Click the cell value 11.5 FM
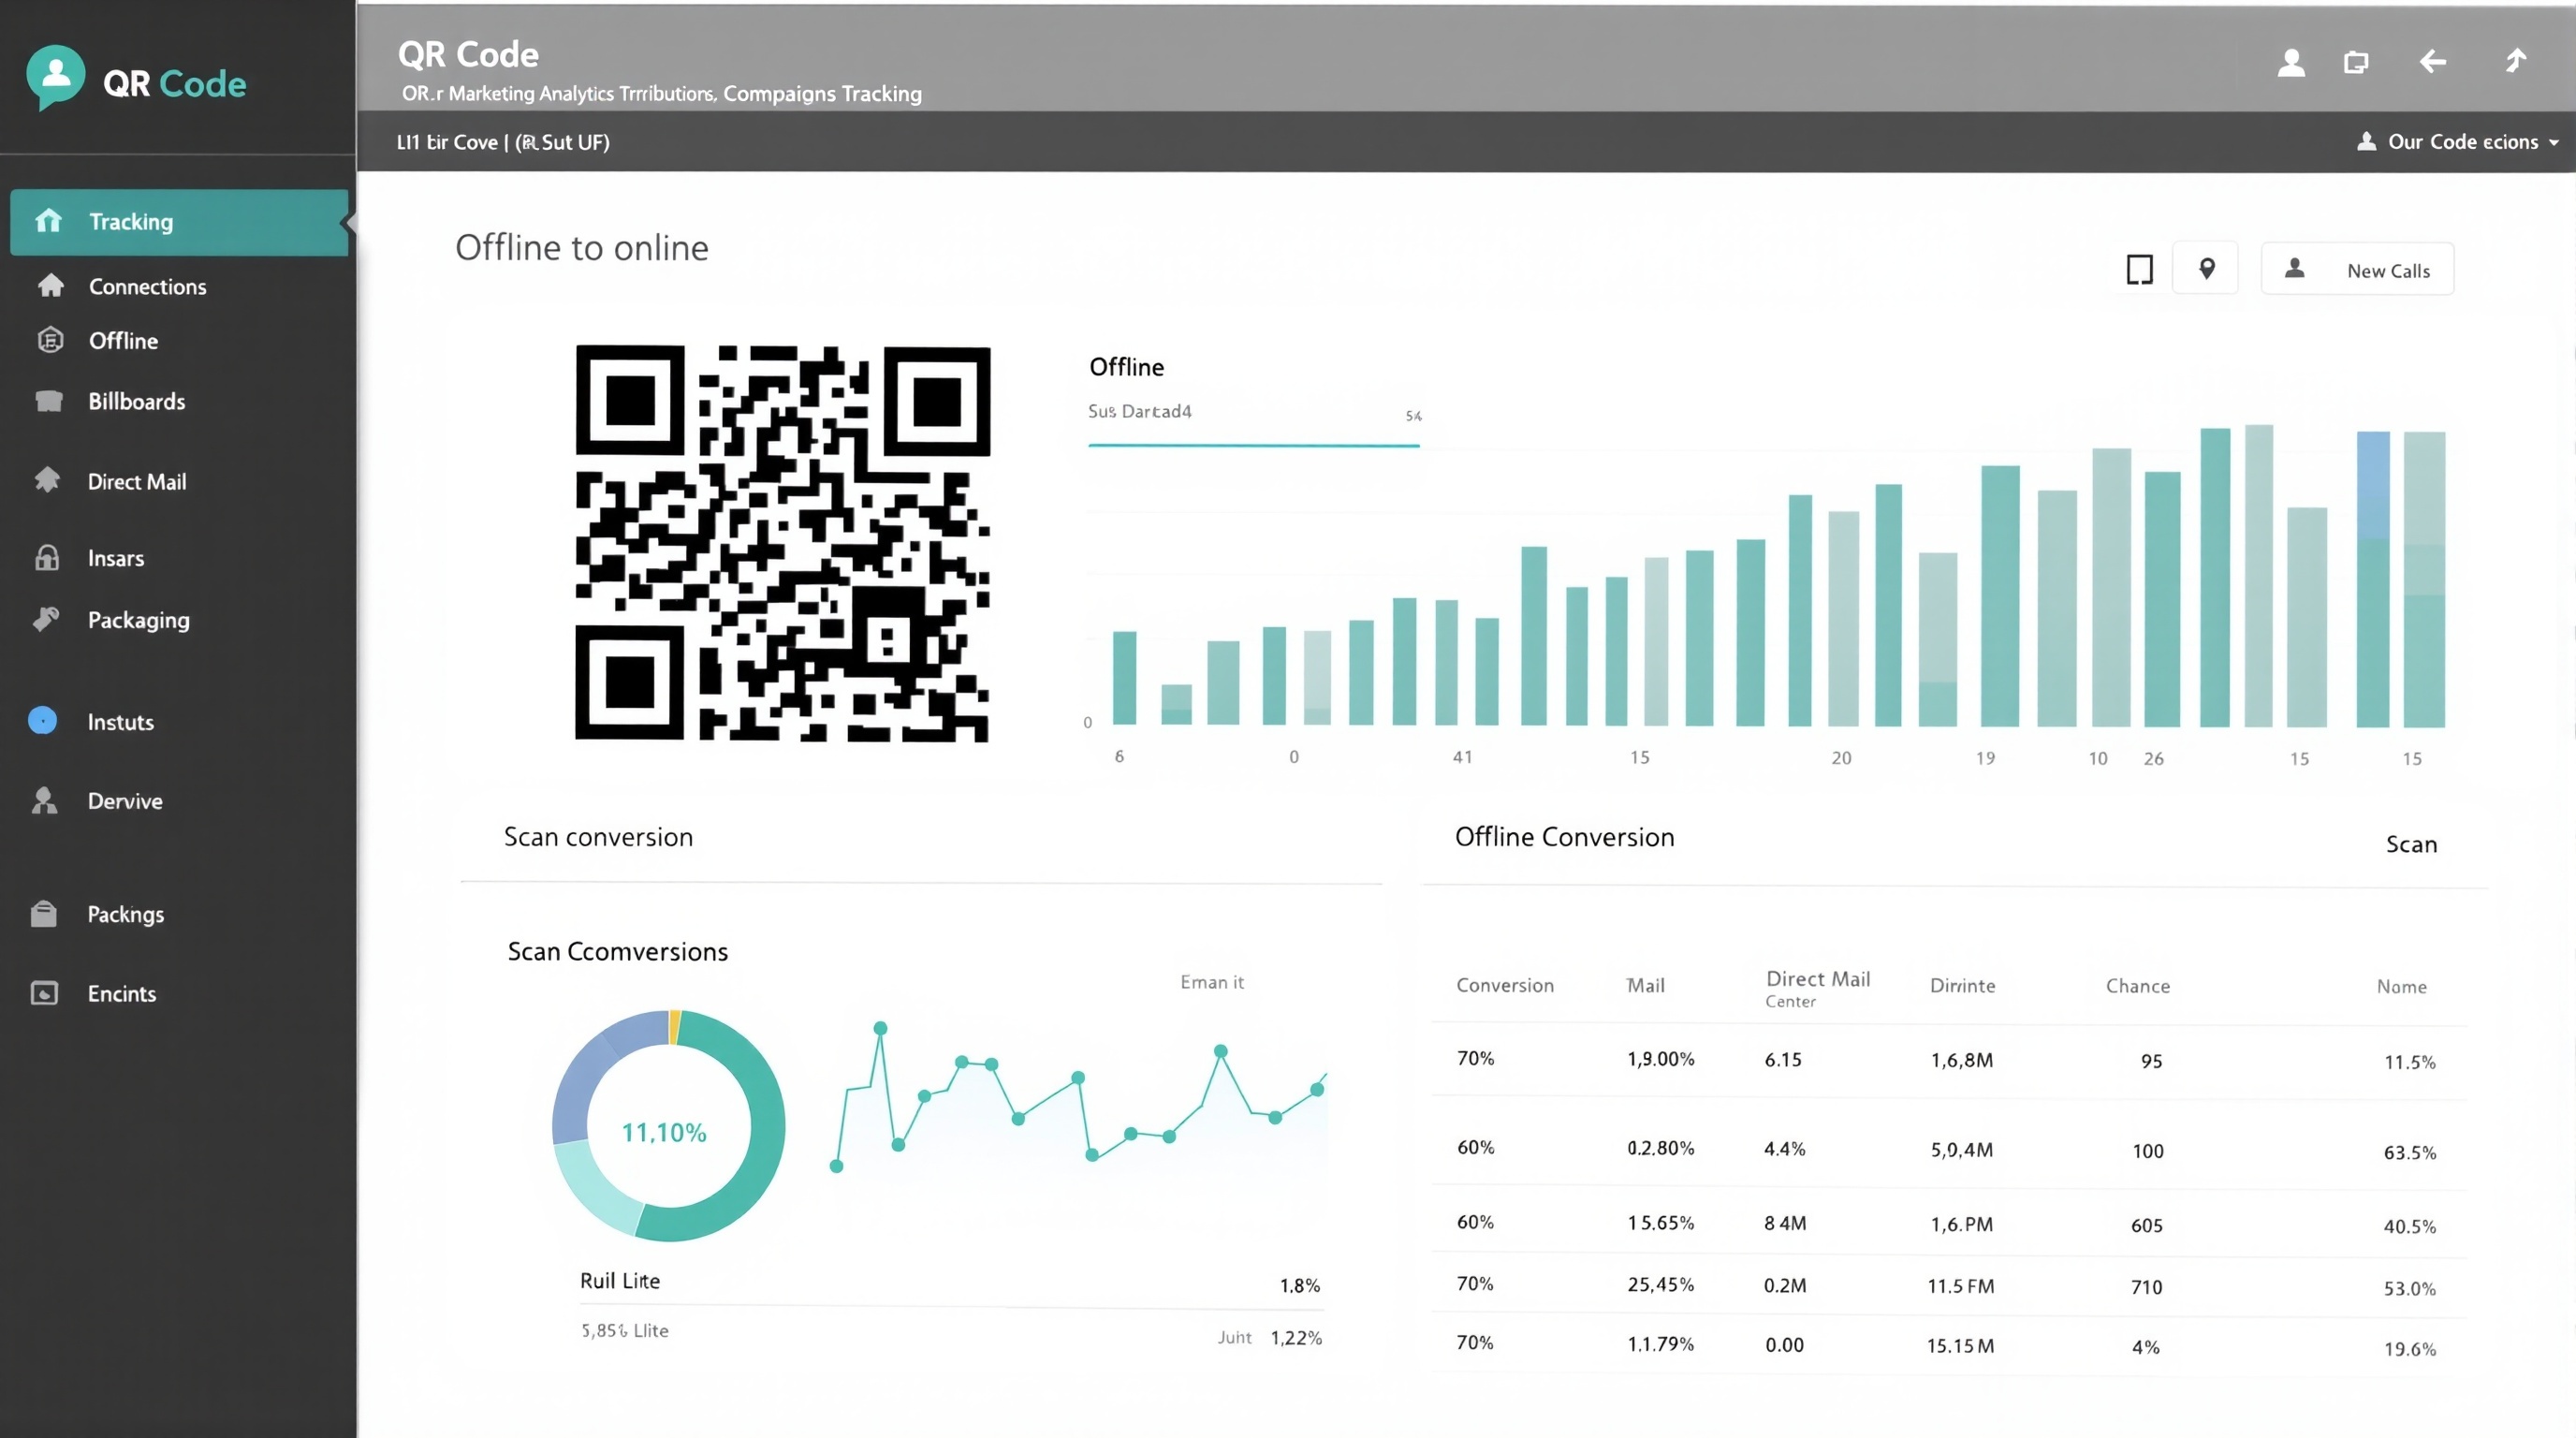 [1960, 1286]
